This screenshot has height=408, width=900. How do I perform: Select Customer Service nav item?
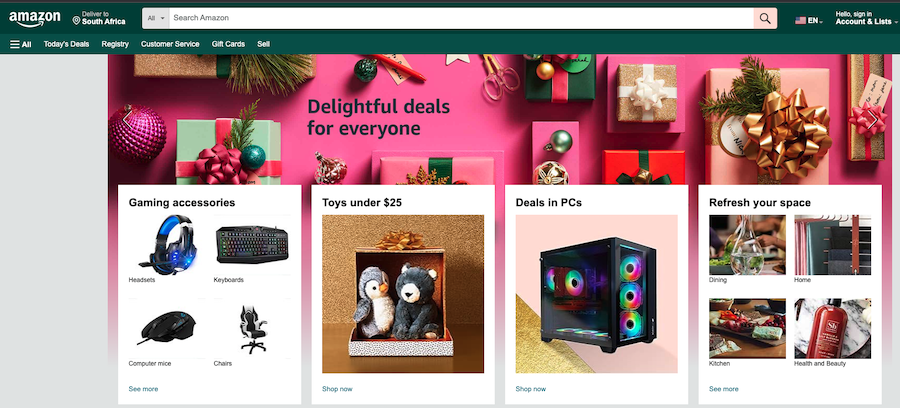coord(170,44)
